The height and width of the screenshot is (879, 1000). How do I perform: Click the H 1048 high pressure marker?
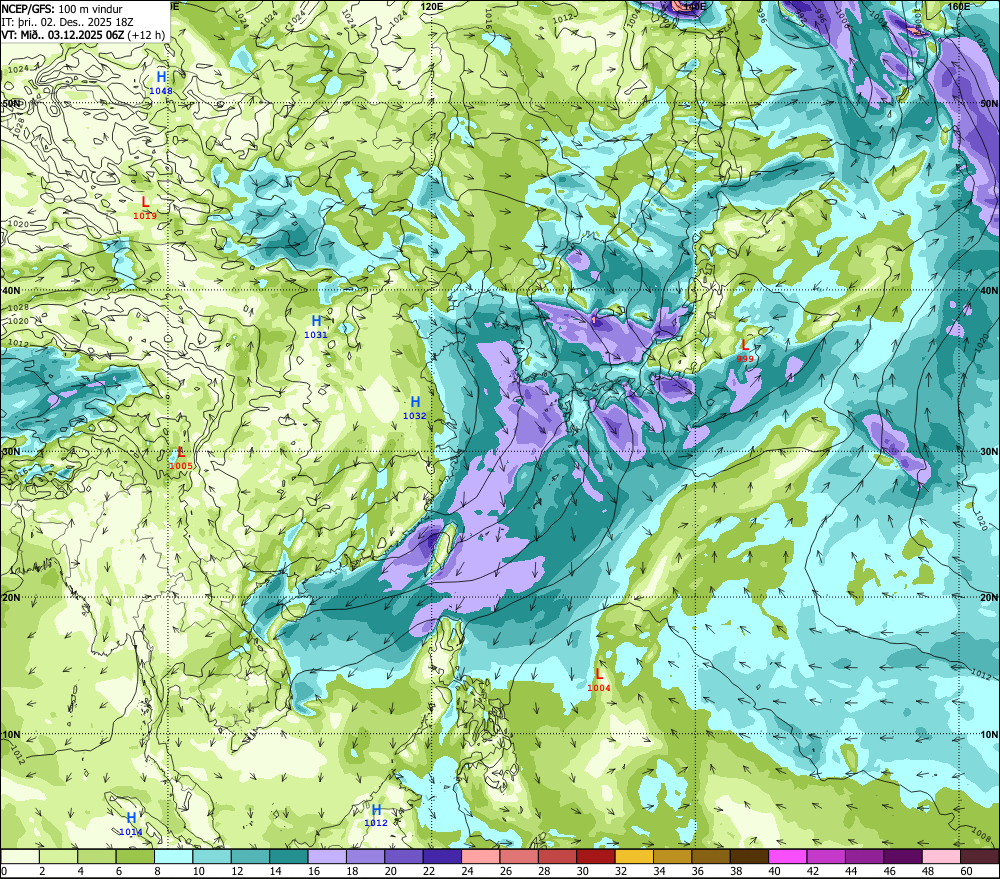(161, 83)
